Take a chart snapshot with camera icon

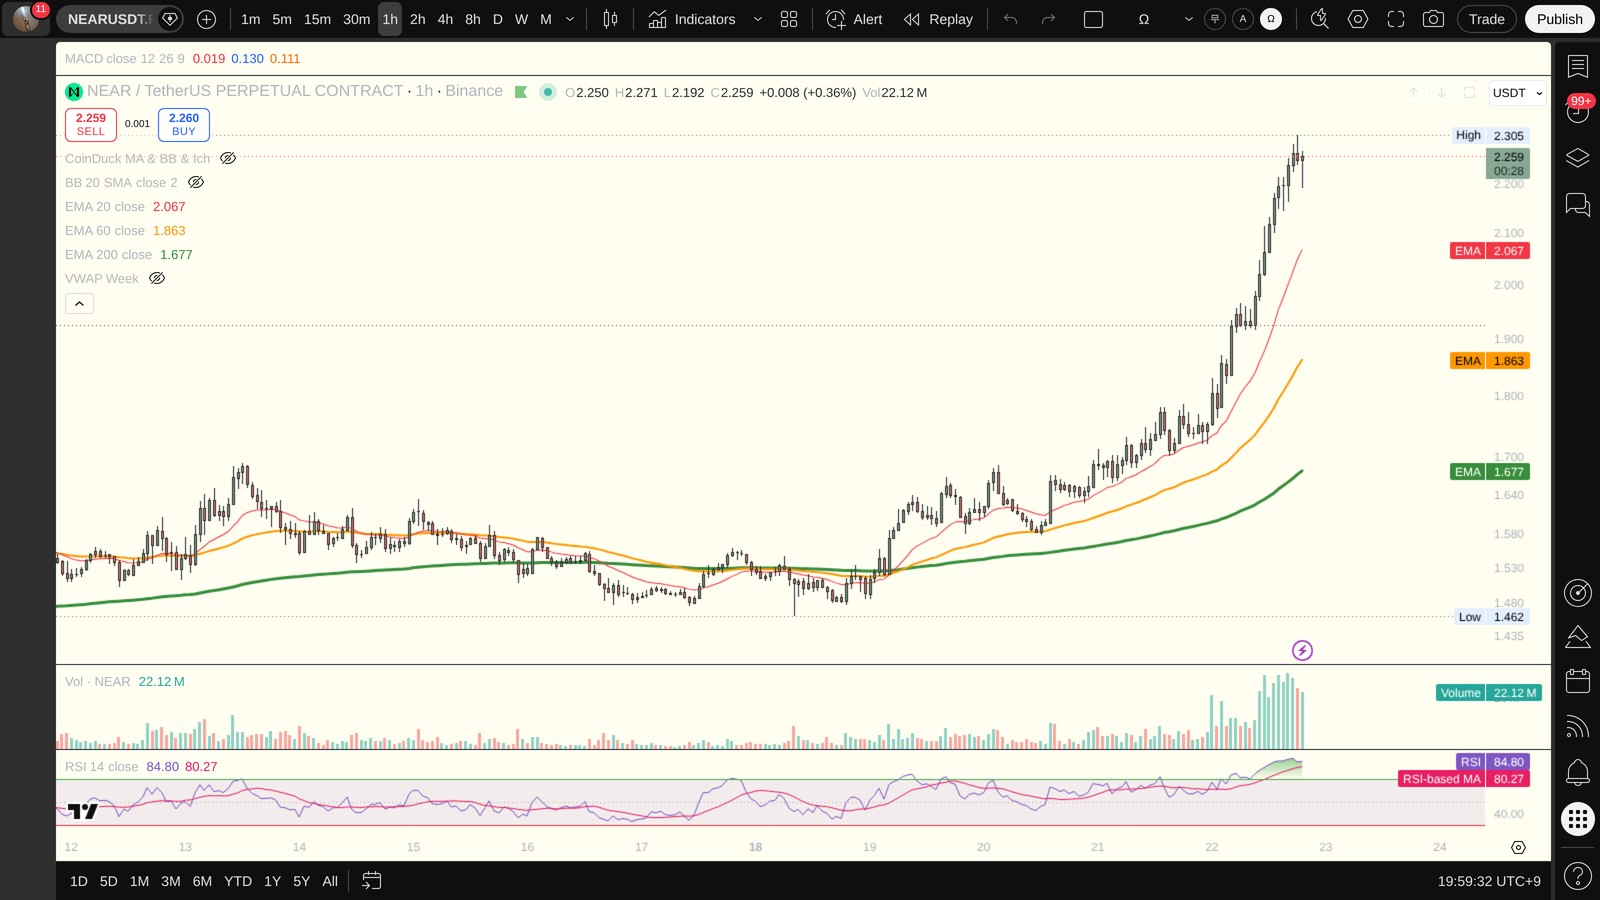pos(1433,19)
